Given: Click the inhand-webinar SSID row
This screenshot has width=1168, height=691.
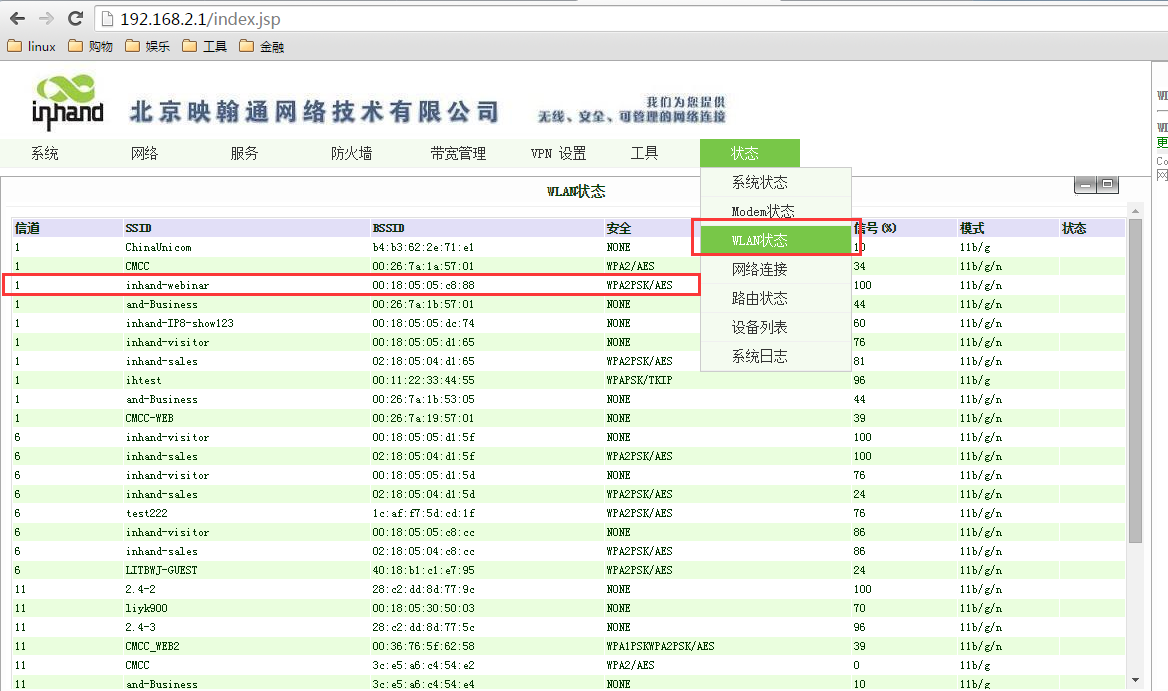Looking at the screenshot, I should [x=168, y=285].
